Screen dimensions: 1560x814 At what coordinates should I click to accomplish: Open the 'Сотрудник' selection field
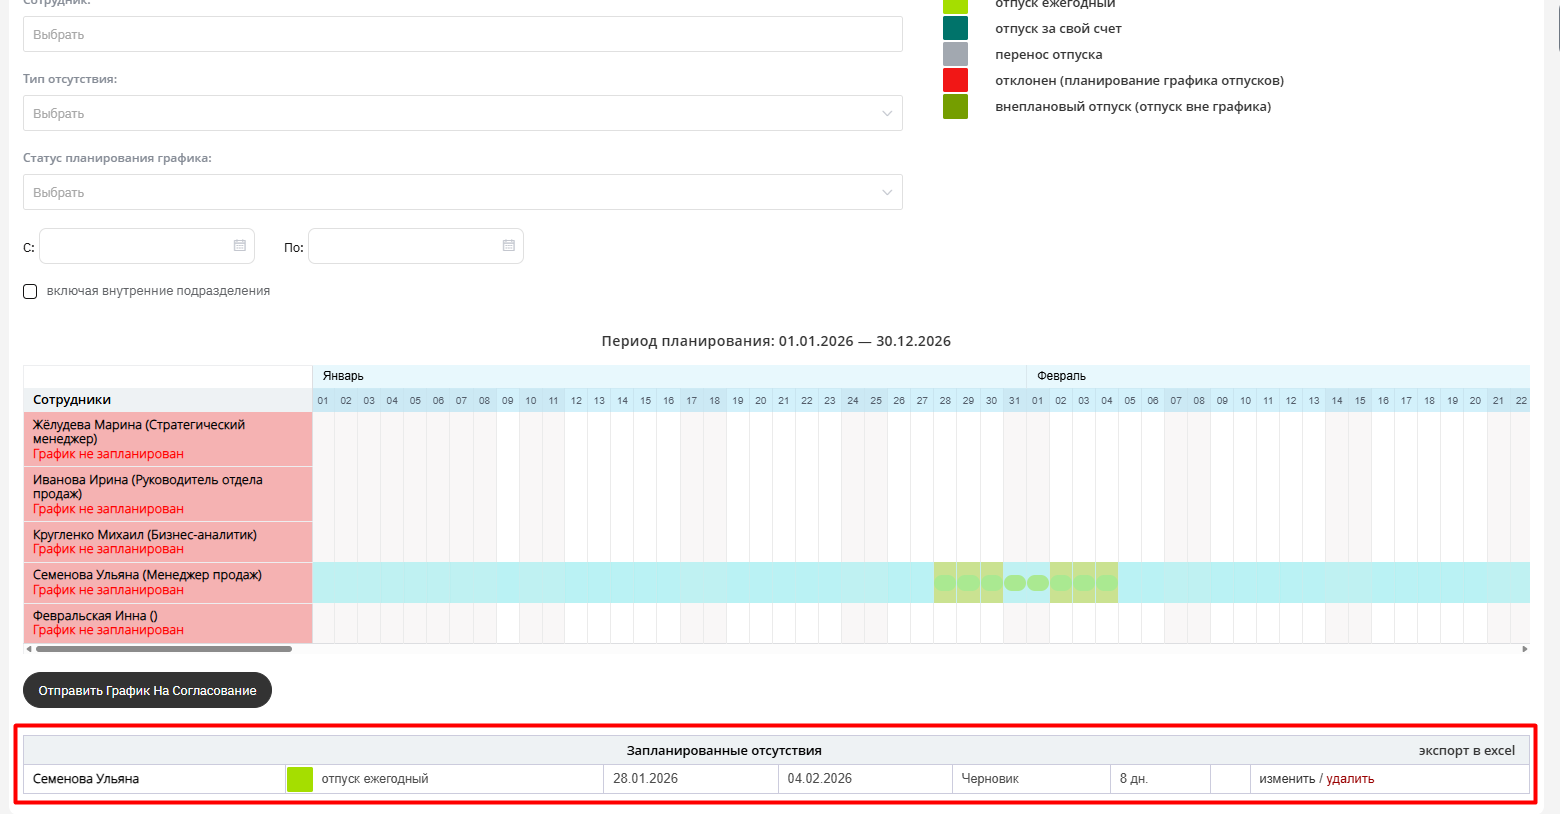coord(462,34)
